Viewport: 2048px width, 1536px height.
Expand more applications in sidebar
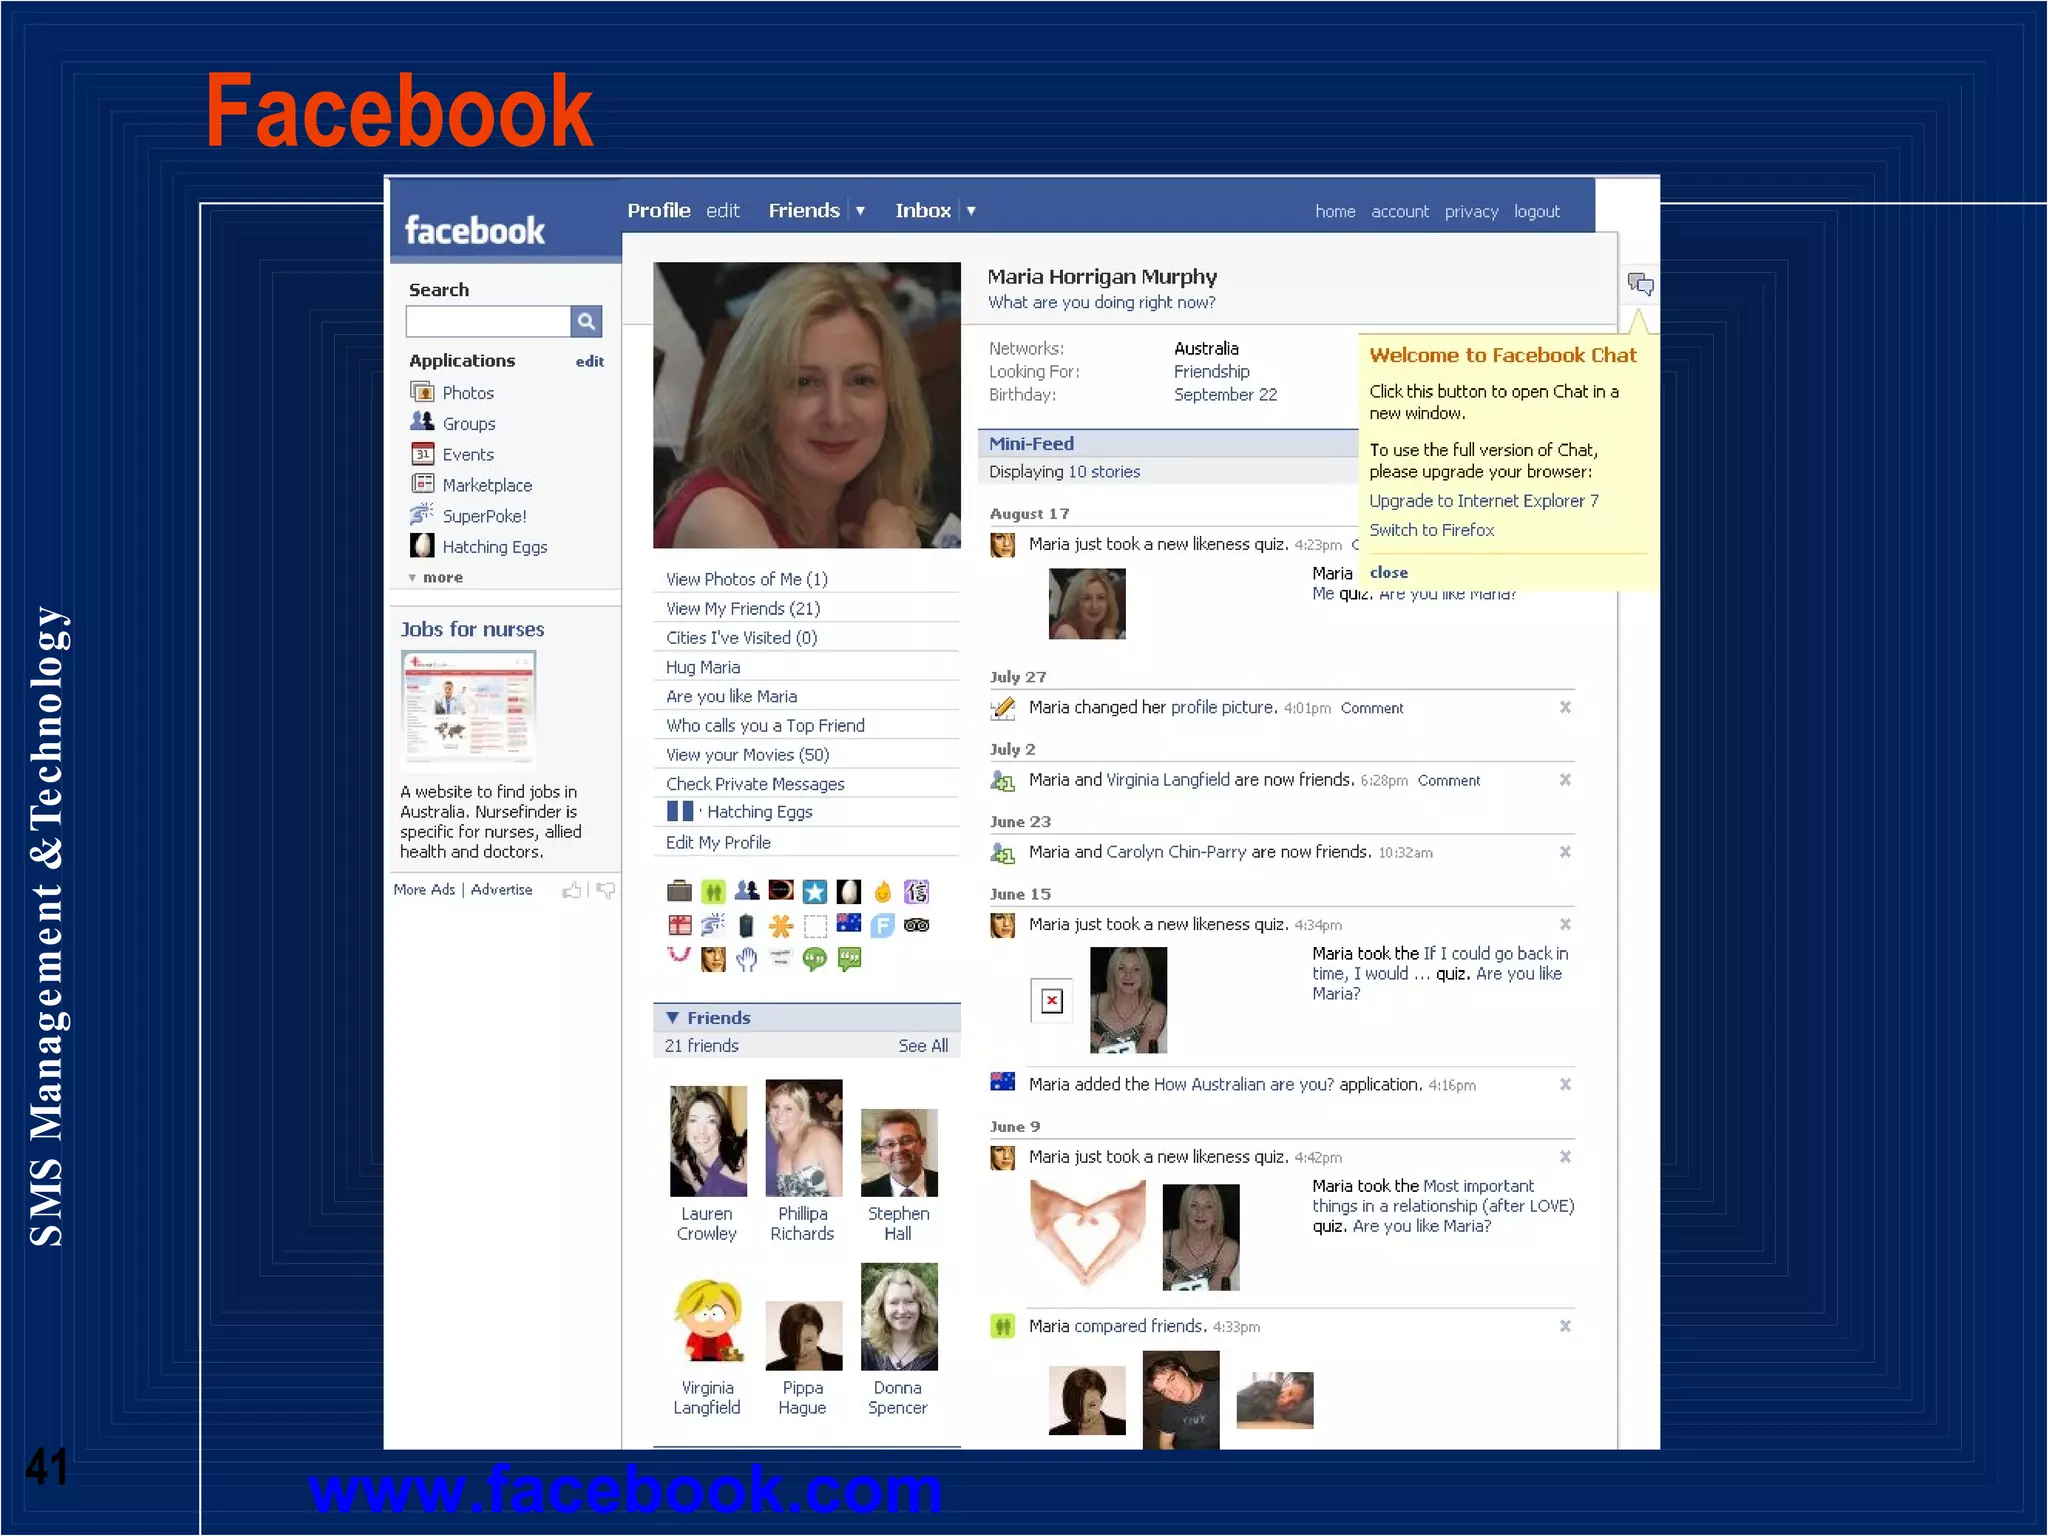[436, 577]
